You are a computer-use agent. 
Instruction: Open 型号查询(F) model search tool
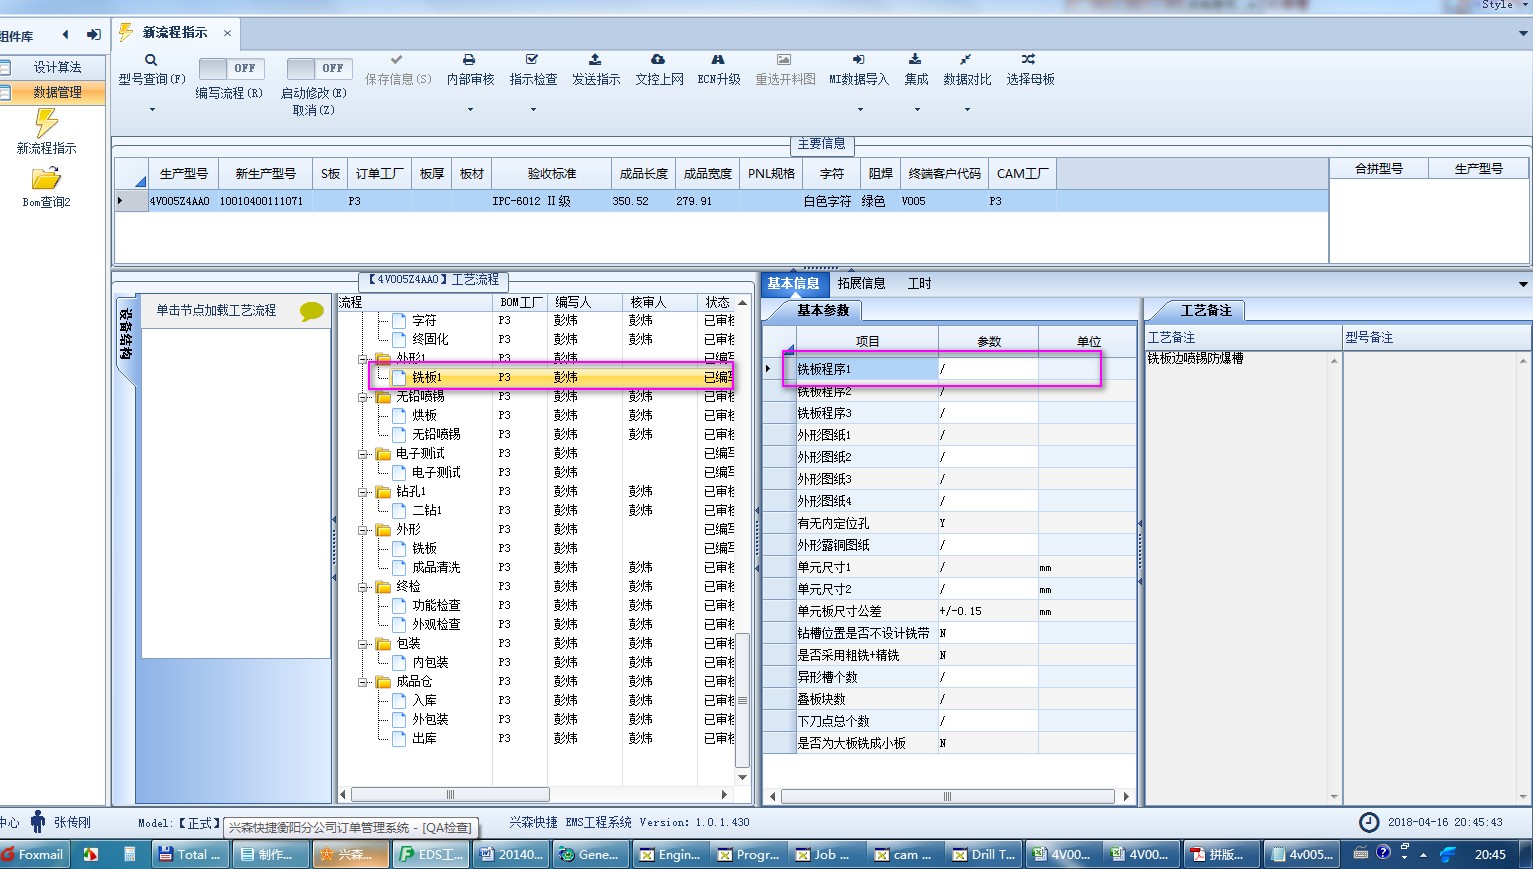(151, 69)
